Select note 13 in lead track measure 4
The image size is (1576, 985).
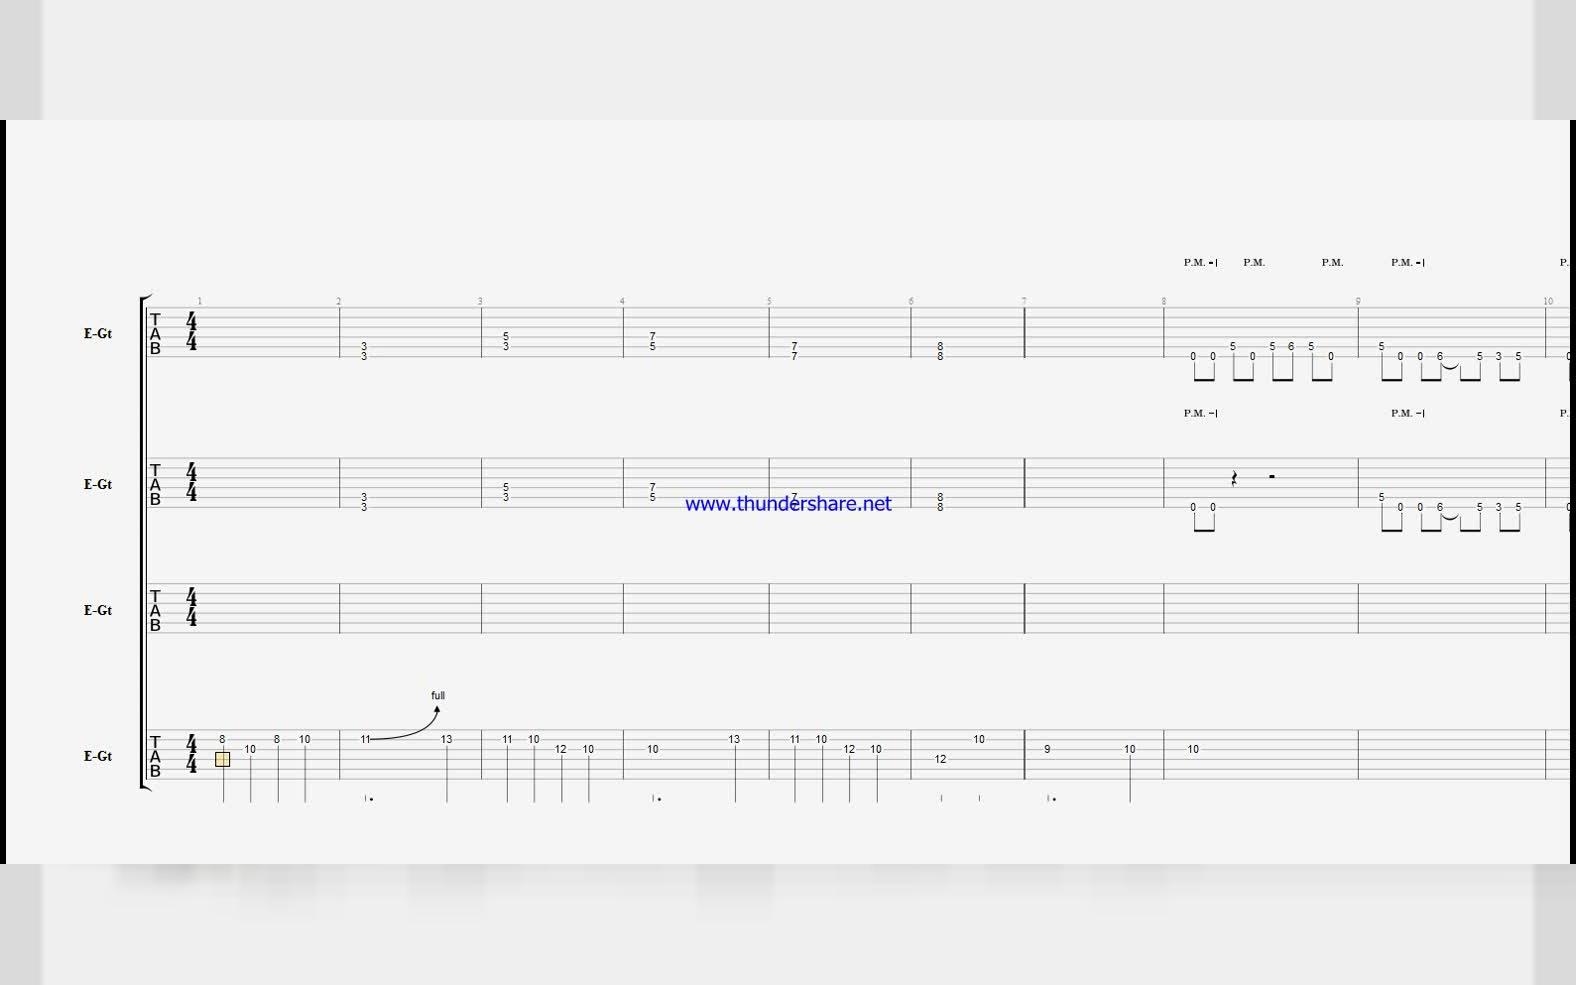click(734, 739)
